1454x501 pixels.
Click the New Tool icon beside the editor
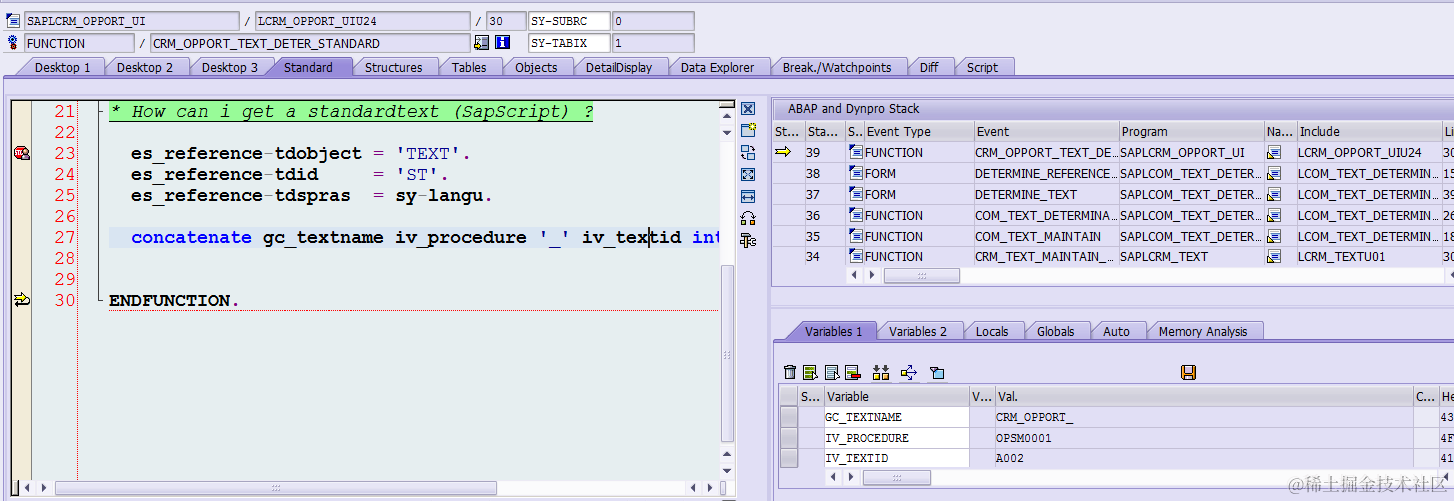point(747,130)
